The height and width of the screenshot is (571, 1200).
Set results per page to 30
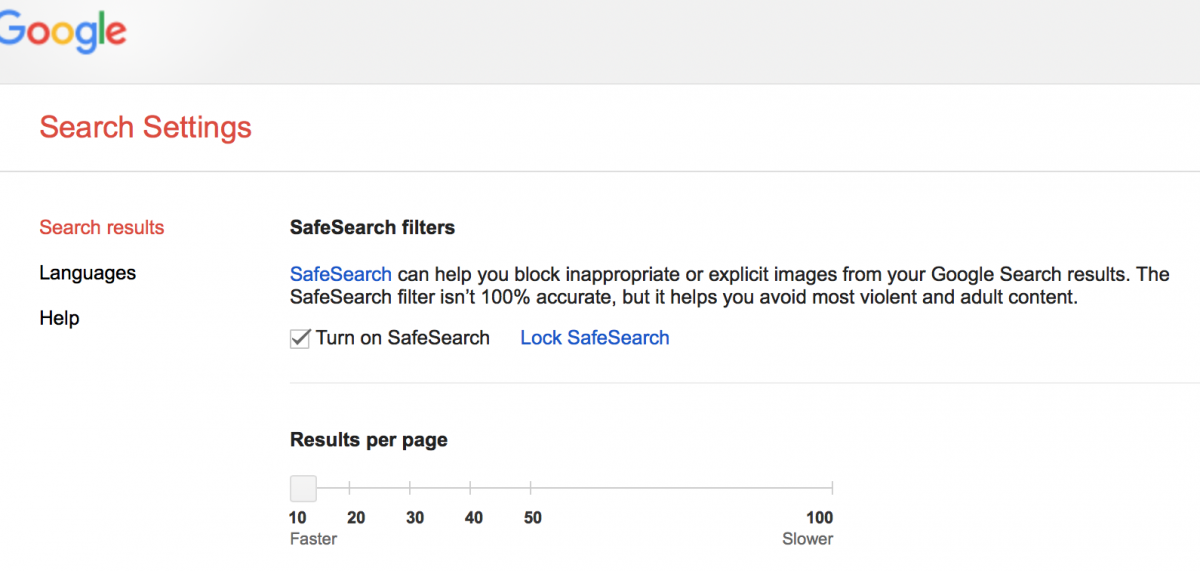pos(410,488)
